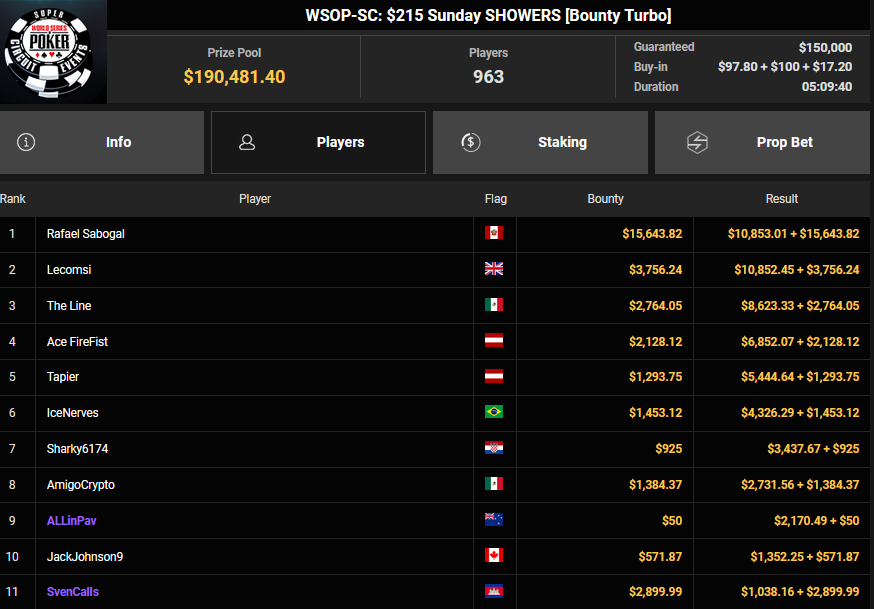874x609 pixels.
Task: Open the SvenCalls player link
Action: tap(73, 591)
